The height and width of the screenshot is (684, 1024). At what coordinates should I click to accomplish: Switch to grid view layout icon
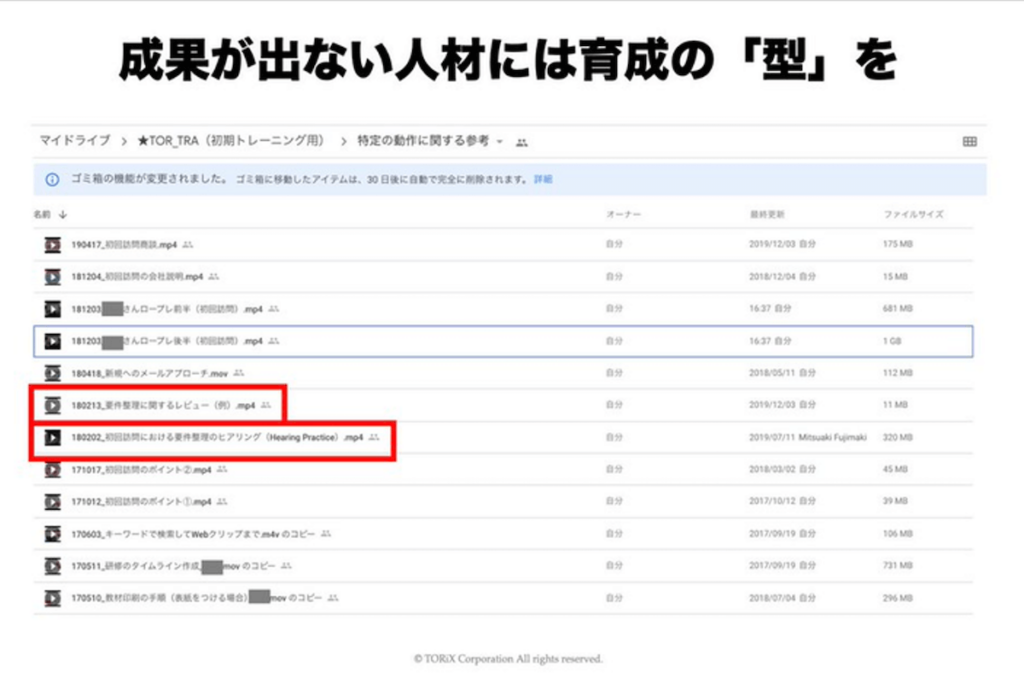click(969, 142)
